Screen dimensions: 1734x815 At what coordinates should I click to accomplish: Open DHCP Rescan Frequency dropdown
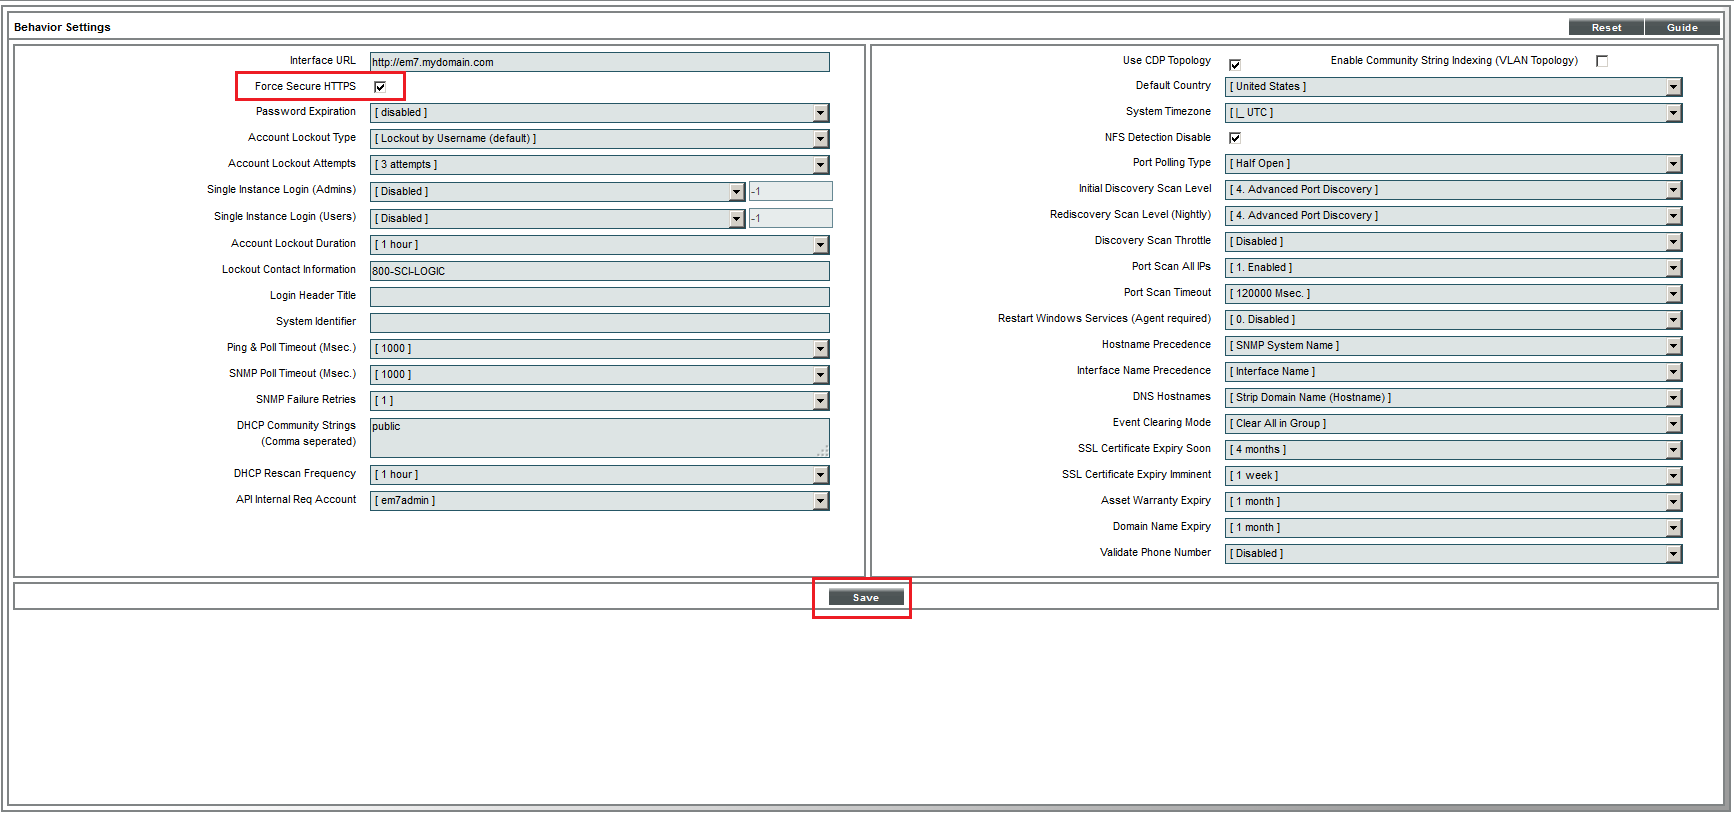600,475
